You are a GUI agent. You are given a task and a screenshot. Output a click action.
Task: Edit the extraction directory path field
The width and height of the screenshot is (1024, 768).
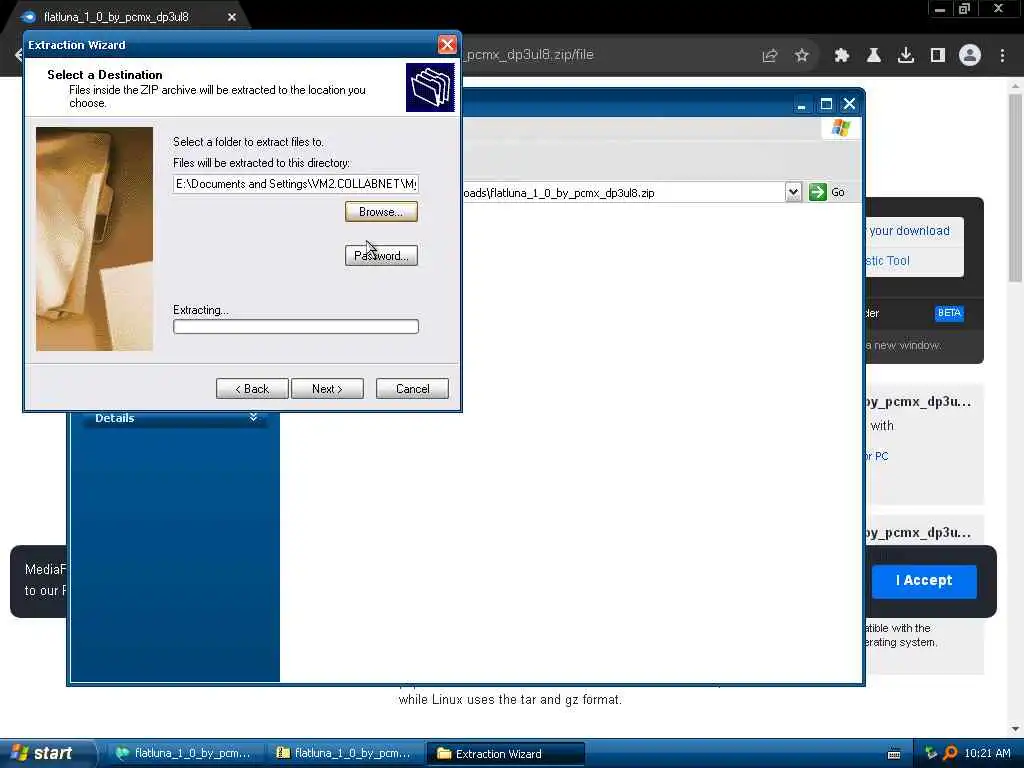tap(296, 184)
